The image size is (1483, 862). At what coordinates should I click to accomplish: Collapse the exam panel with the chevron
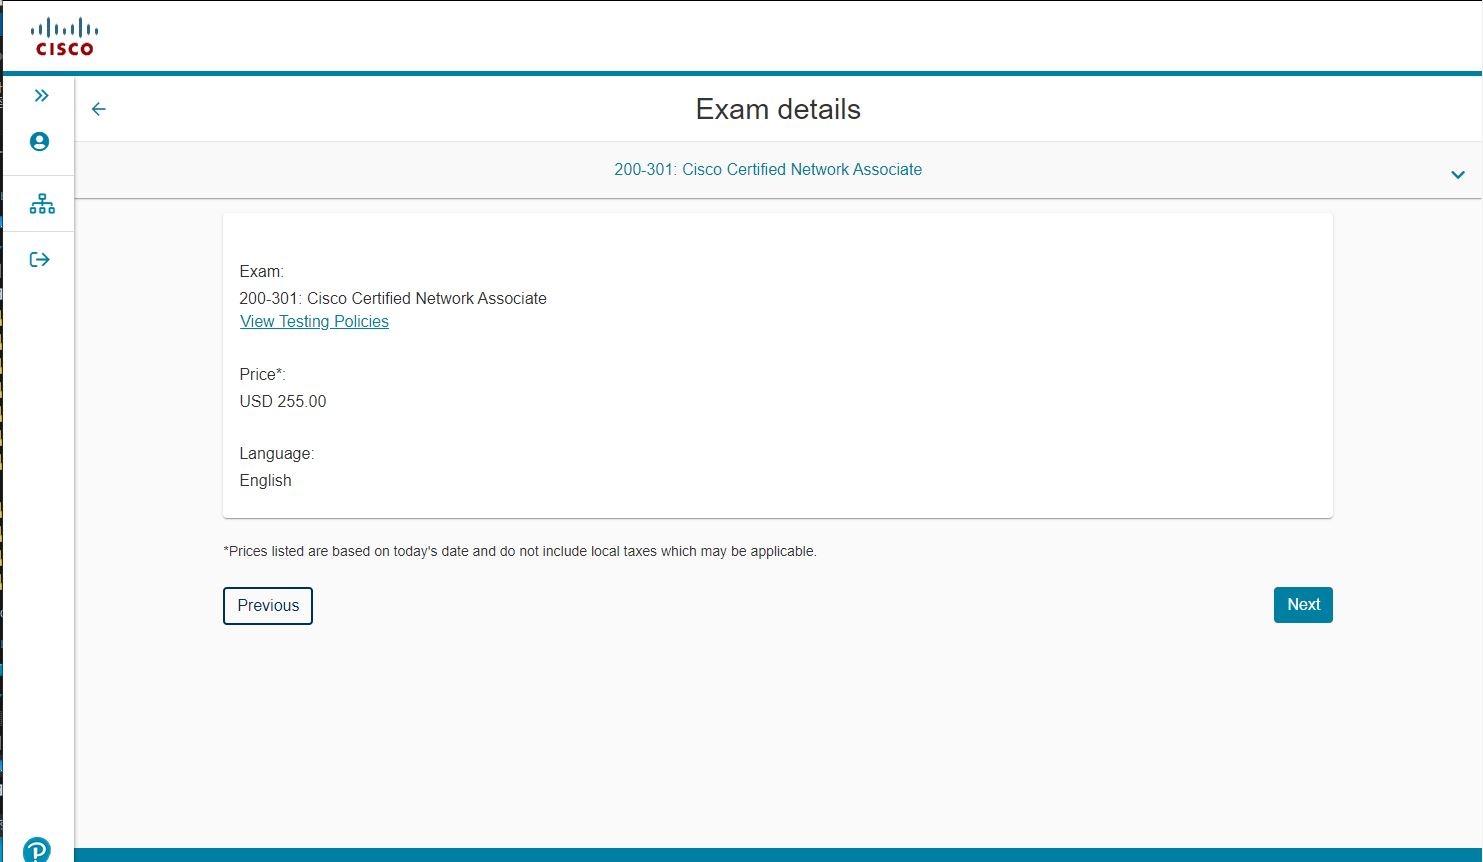1457,175
